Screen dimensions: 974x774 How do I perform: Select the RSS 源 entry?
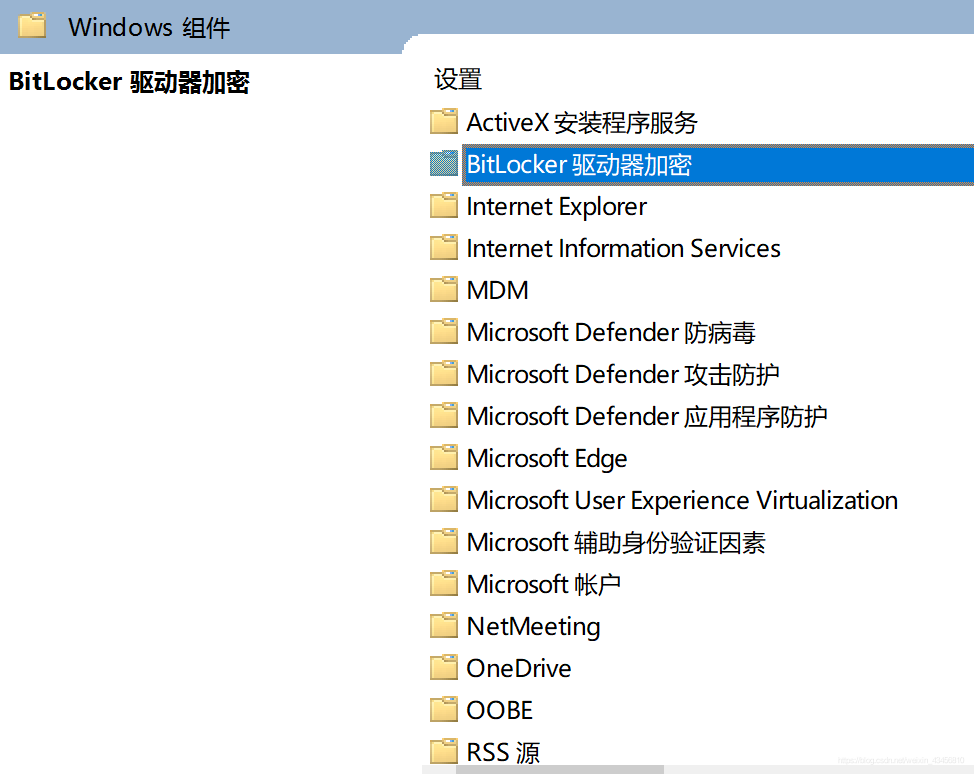click(x=503, y=752)
